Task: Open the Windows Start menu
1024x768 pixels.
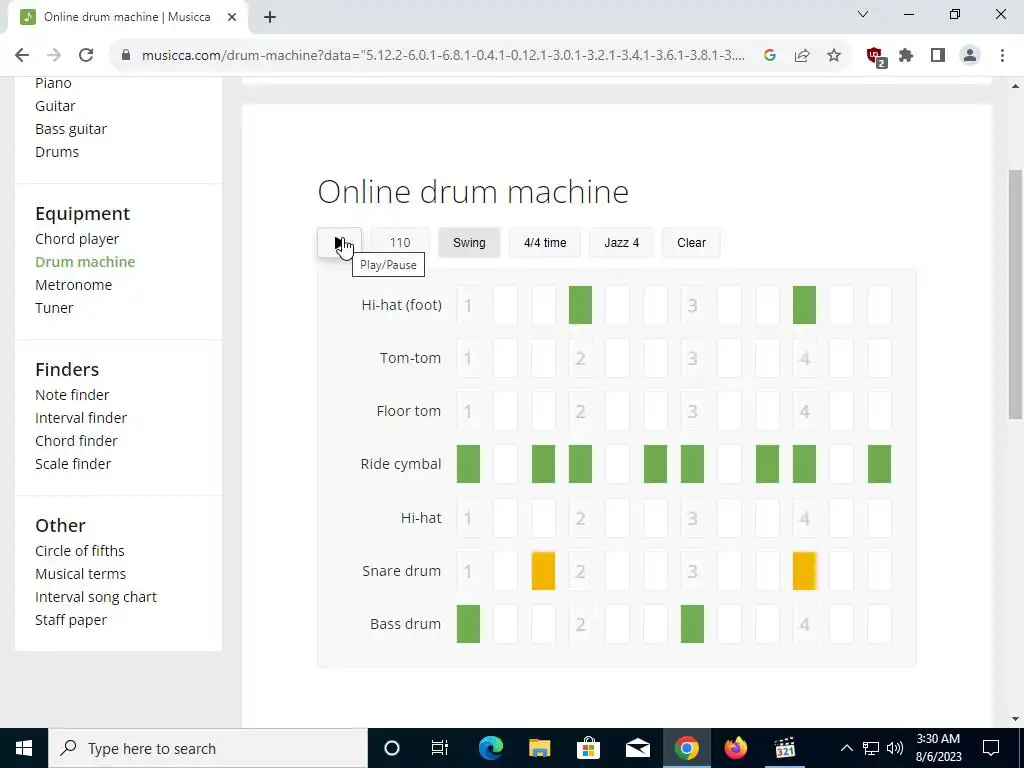Action: tap(24, 748)
